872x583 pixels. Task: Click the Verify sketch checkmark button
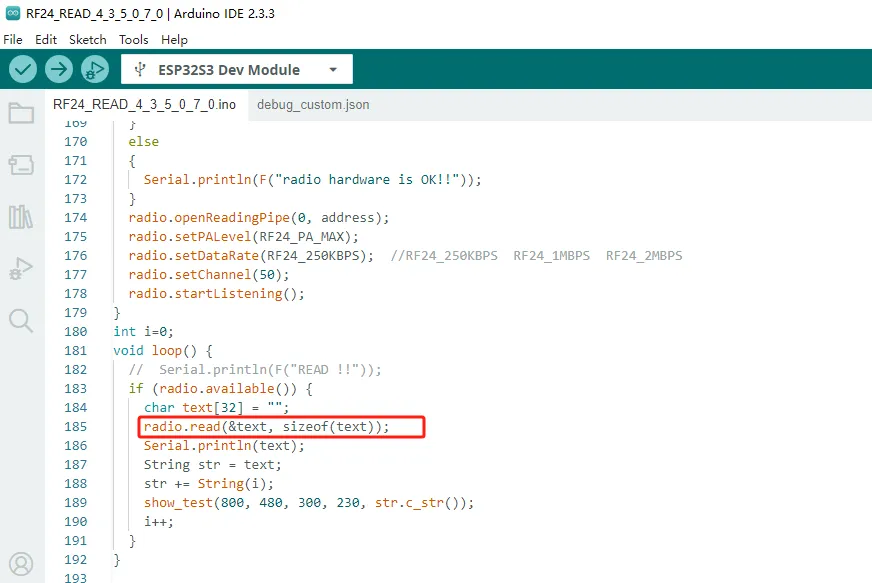(23, 69)
